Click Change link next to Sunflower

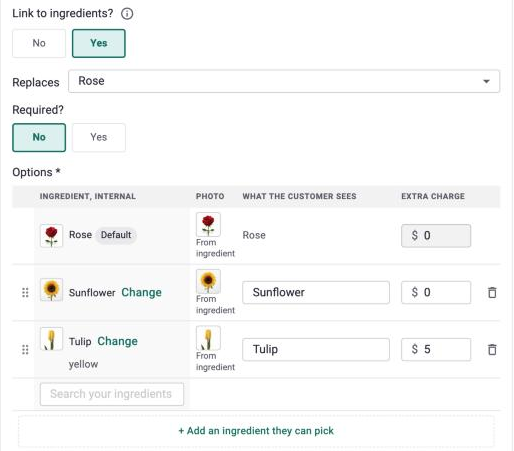(x=141, y=292)
